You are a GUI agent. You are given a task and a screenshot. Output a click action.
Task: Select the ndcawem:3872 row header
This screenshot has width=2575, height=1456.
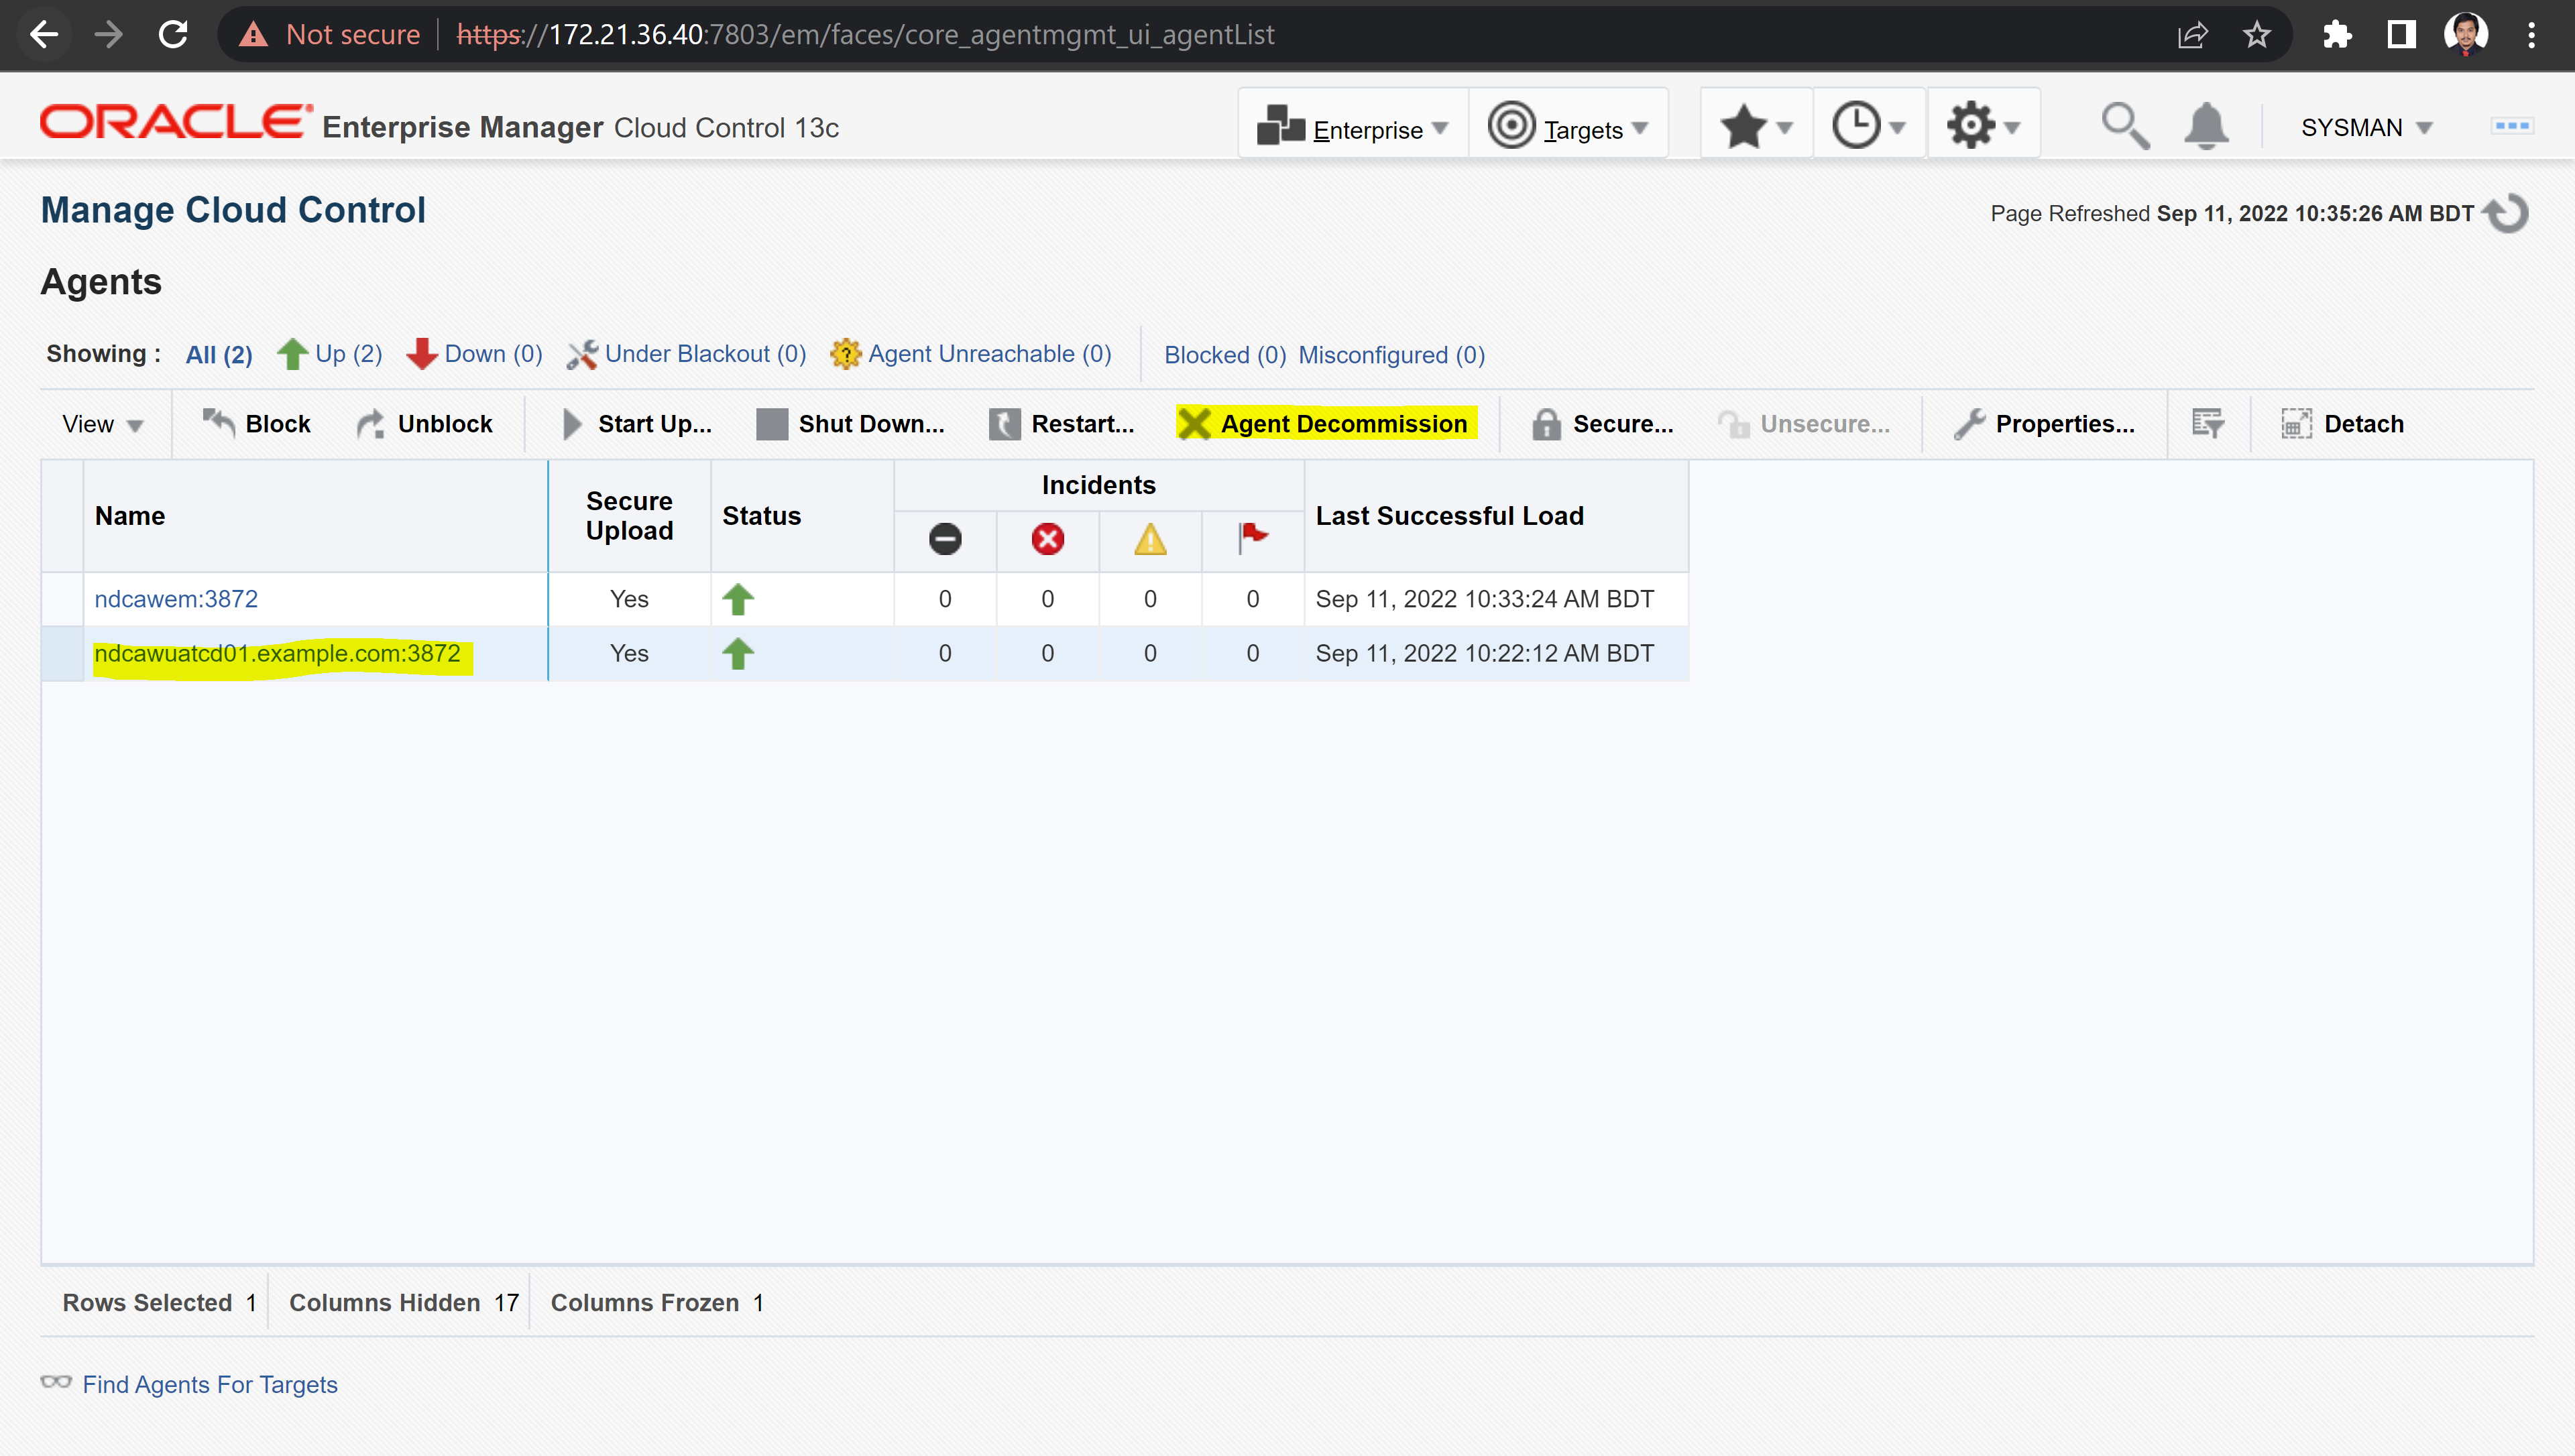(62, 599)
